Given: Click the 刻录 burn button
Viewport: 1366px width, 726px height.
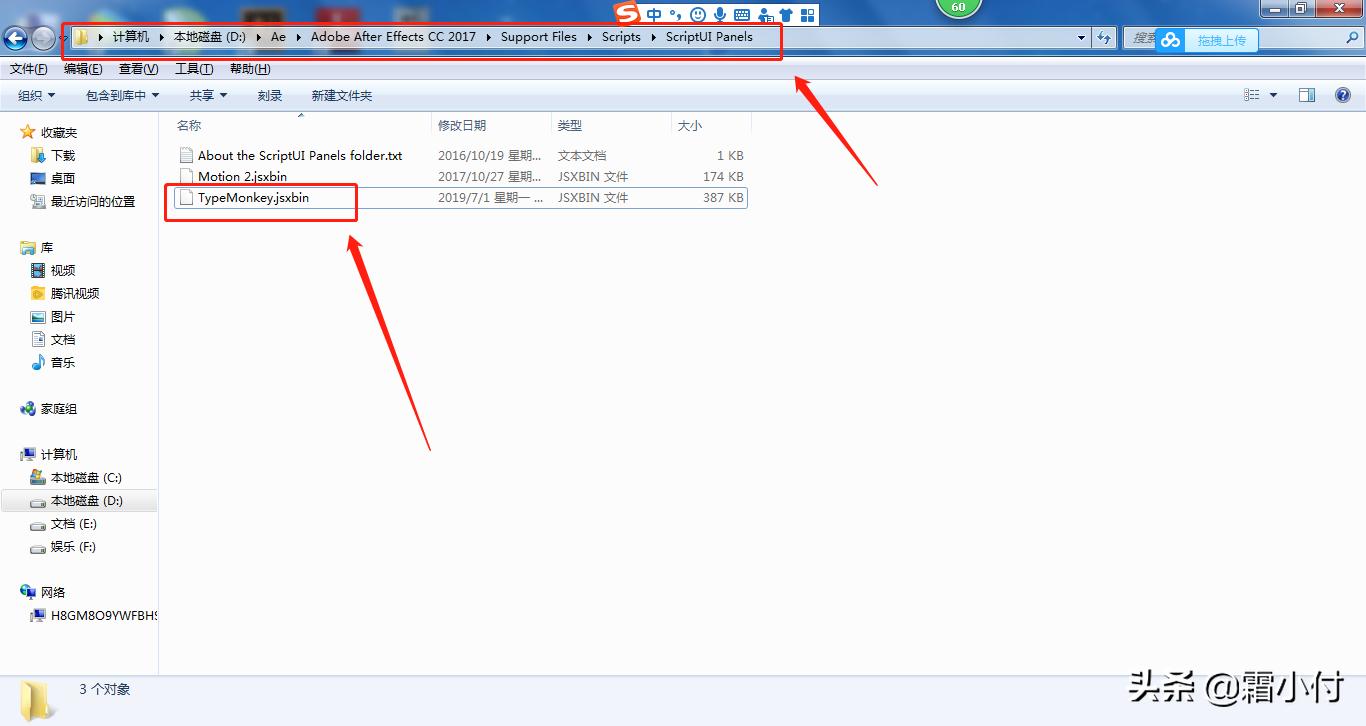Looking at the screenshot, I should coord(270,96).
